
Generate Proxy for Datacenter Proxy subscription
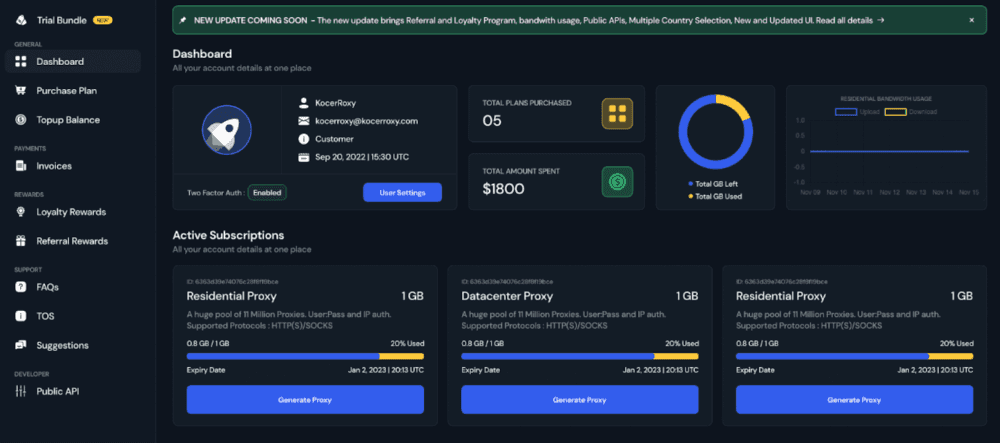click(x=580, y=400)
